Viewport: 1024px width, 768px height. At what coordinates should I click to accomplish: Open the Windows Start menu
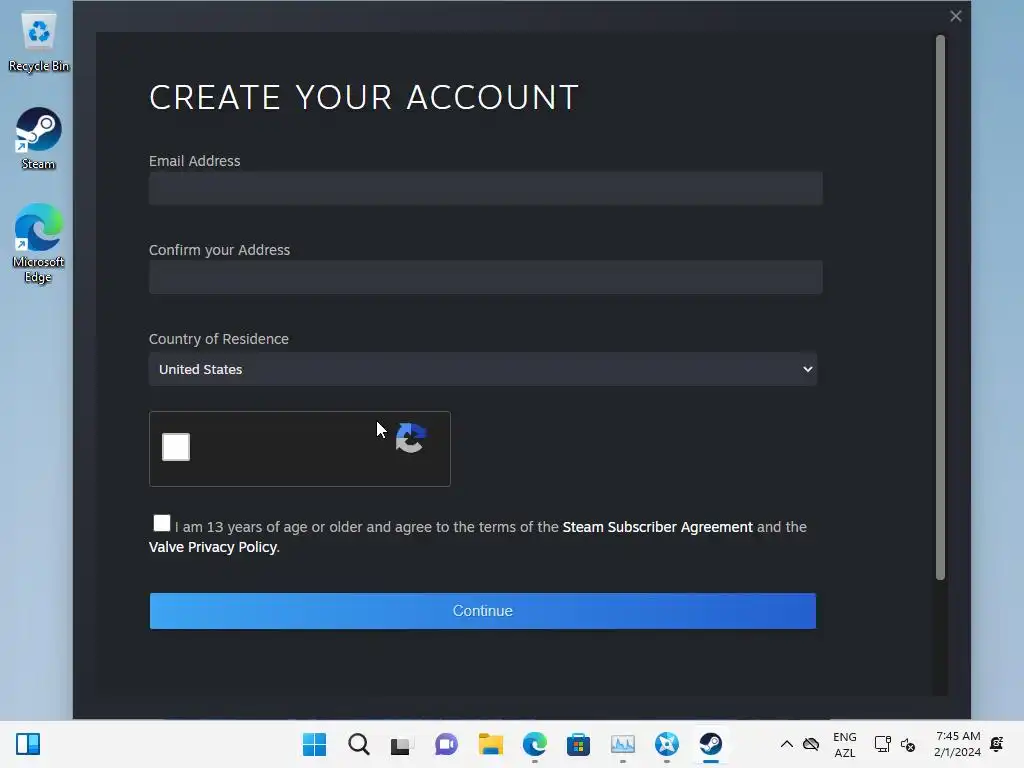[x=315, y=744]
